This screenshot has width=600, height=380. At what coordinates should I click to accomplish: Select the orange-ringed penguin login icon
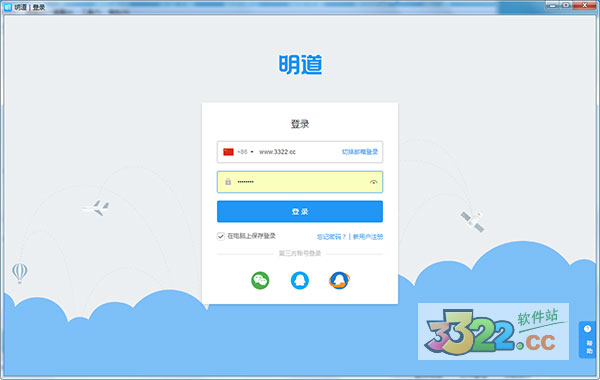coord(339,281)
